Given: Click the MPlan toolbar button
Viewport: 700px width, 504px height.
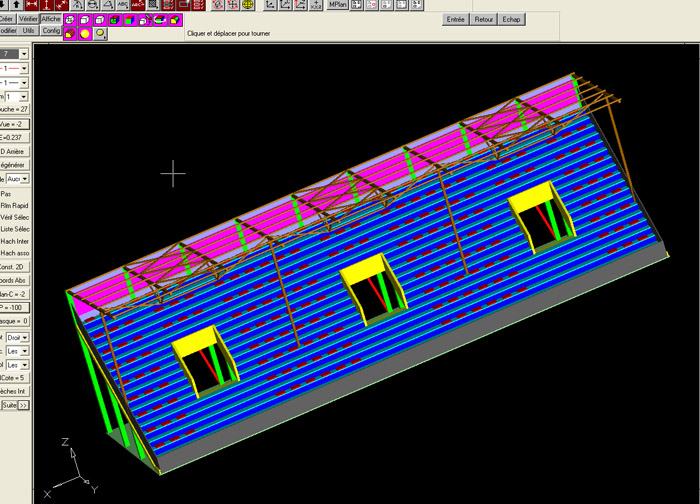Looking at the screenshot, I should pyautogui.click(x=339, y=5).
